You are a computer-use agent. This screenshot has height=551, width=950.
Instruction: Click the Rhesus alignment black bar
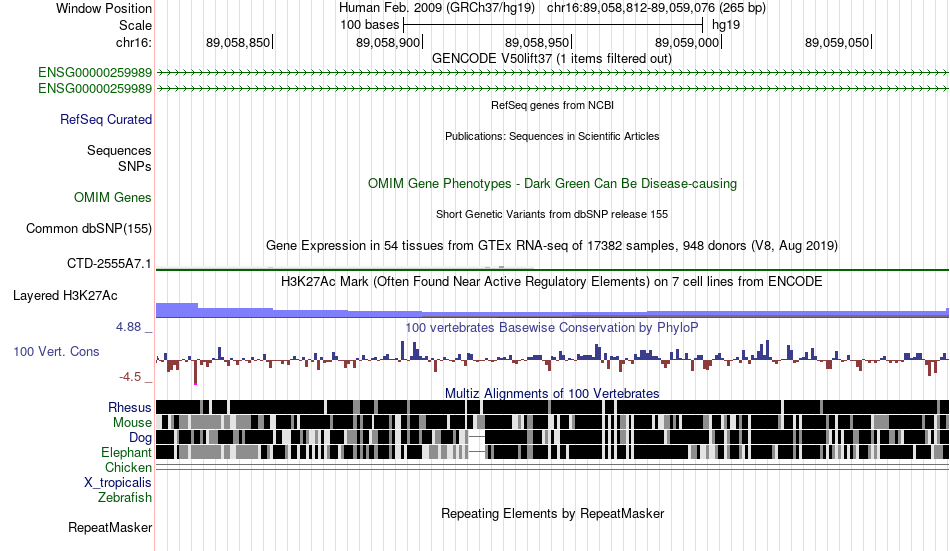[x=552, y=407]
